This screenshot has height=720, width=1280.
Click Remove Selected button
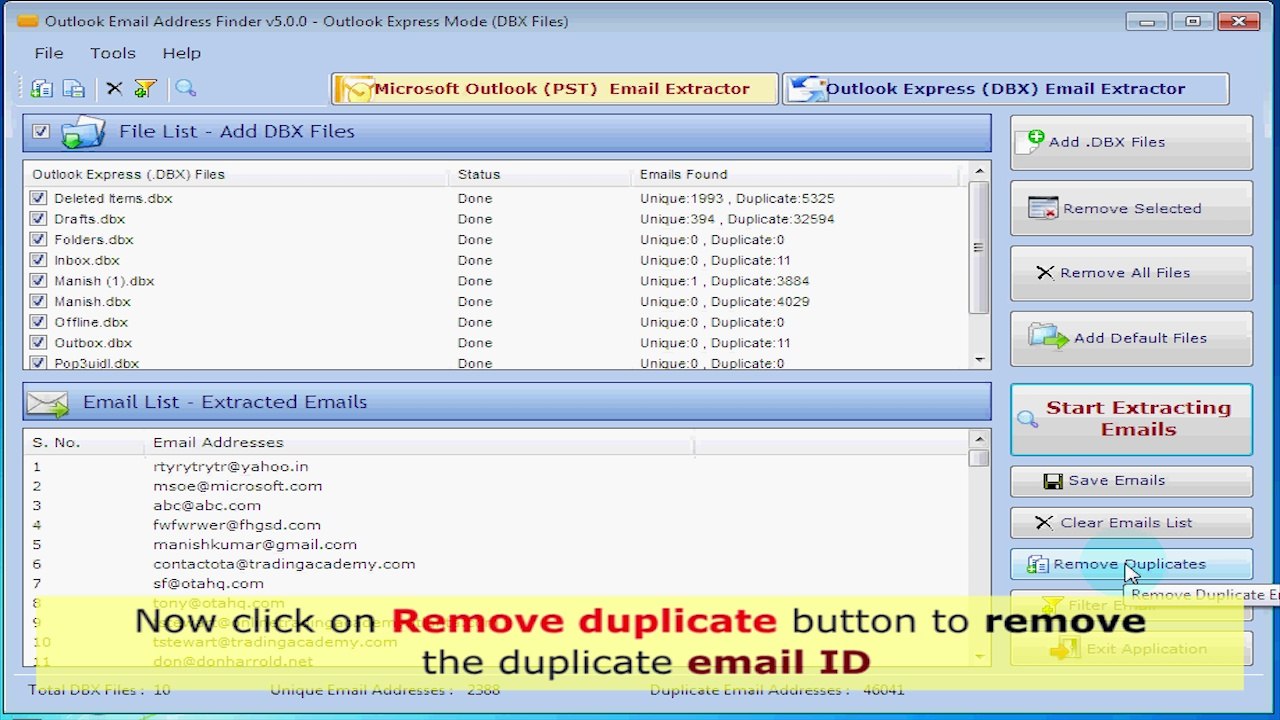pyautogui.click(x=1131, y=208)
